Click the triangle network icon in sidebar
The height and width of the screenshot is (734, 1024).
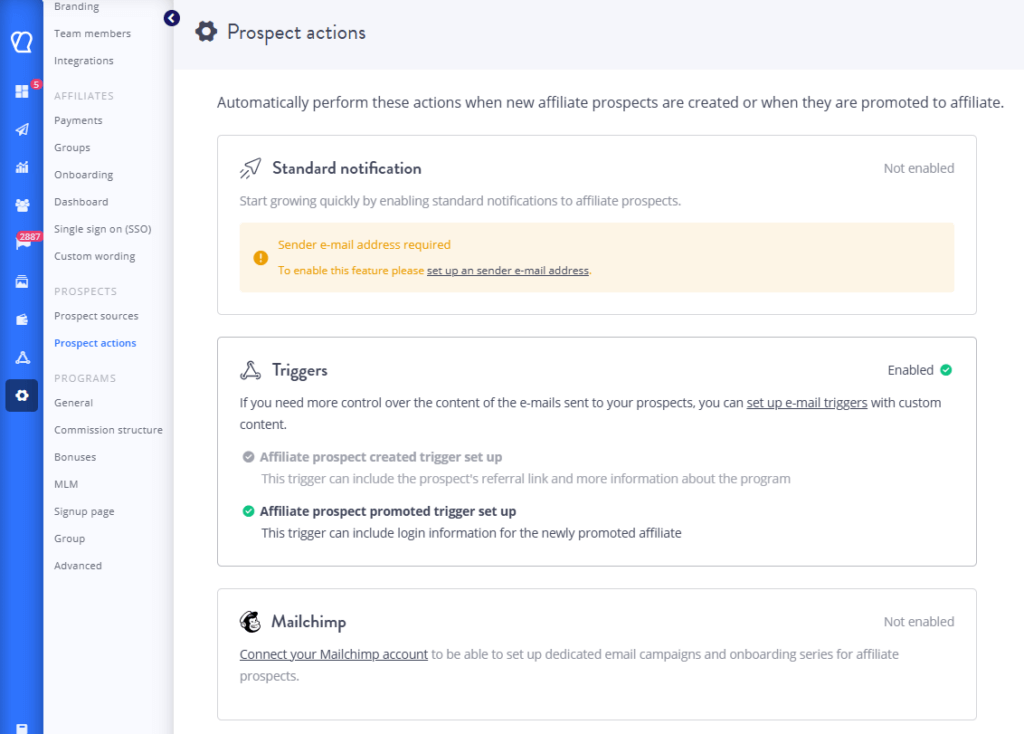(x=22, y=358)
